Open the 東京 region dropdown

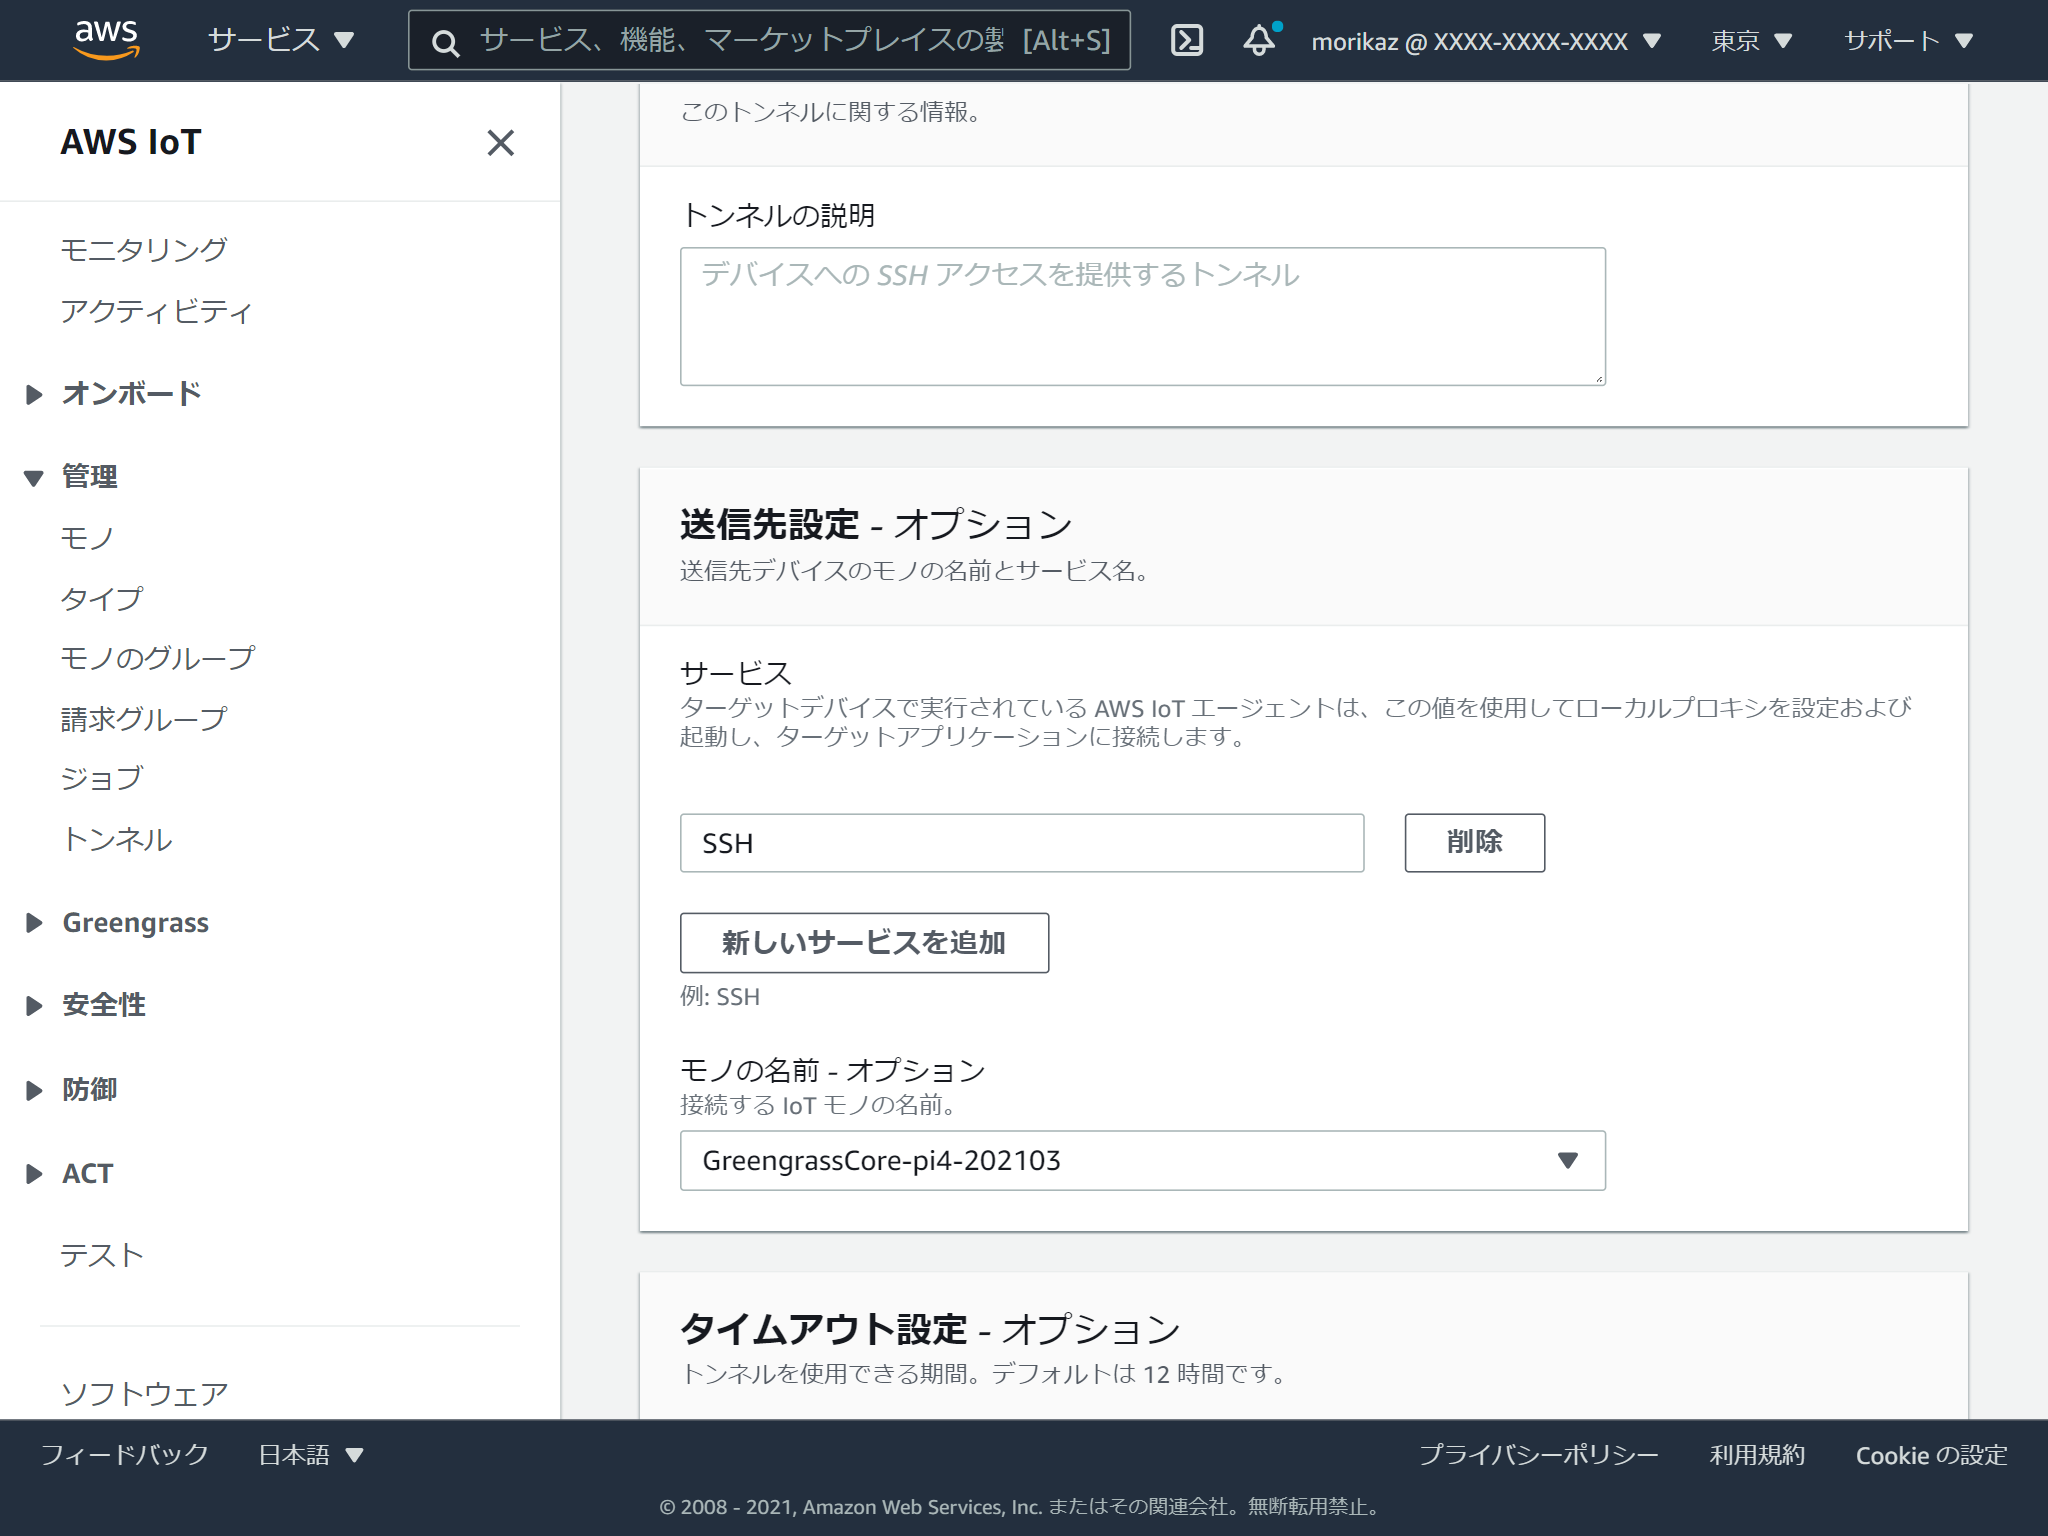(1750, 40)
